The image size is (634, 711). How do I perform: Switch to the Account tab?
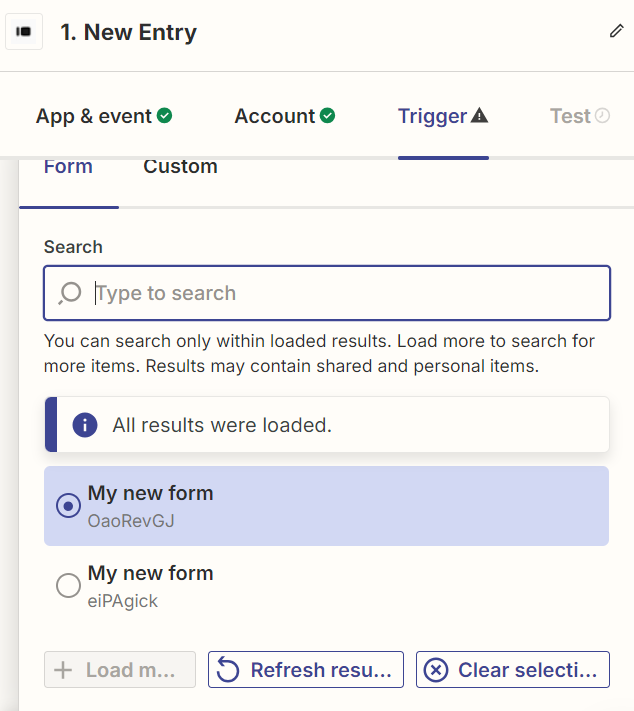coord(285,116)
